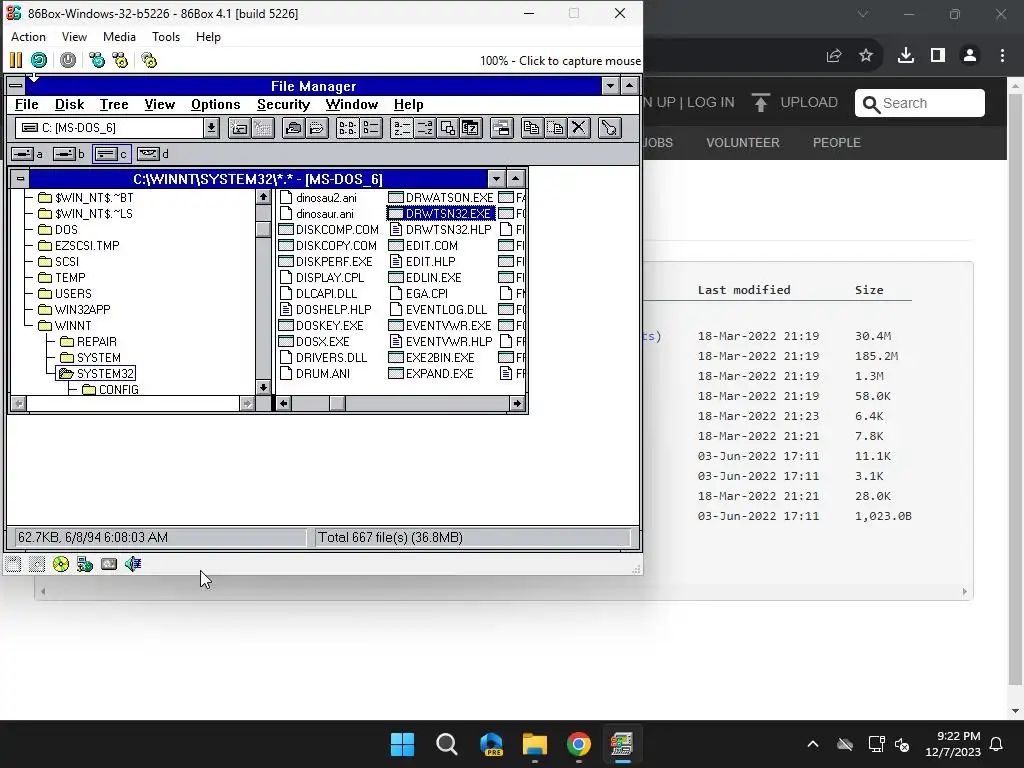Sort files by name toolbar icon
The height and width of the screenshot is (768, 1024).
[x=402, y=128]
